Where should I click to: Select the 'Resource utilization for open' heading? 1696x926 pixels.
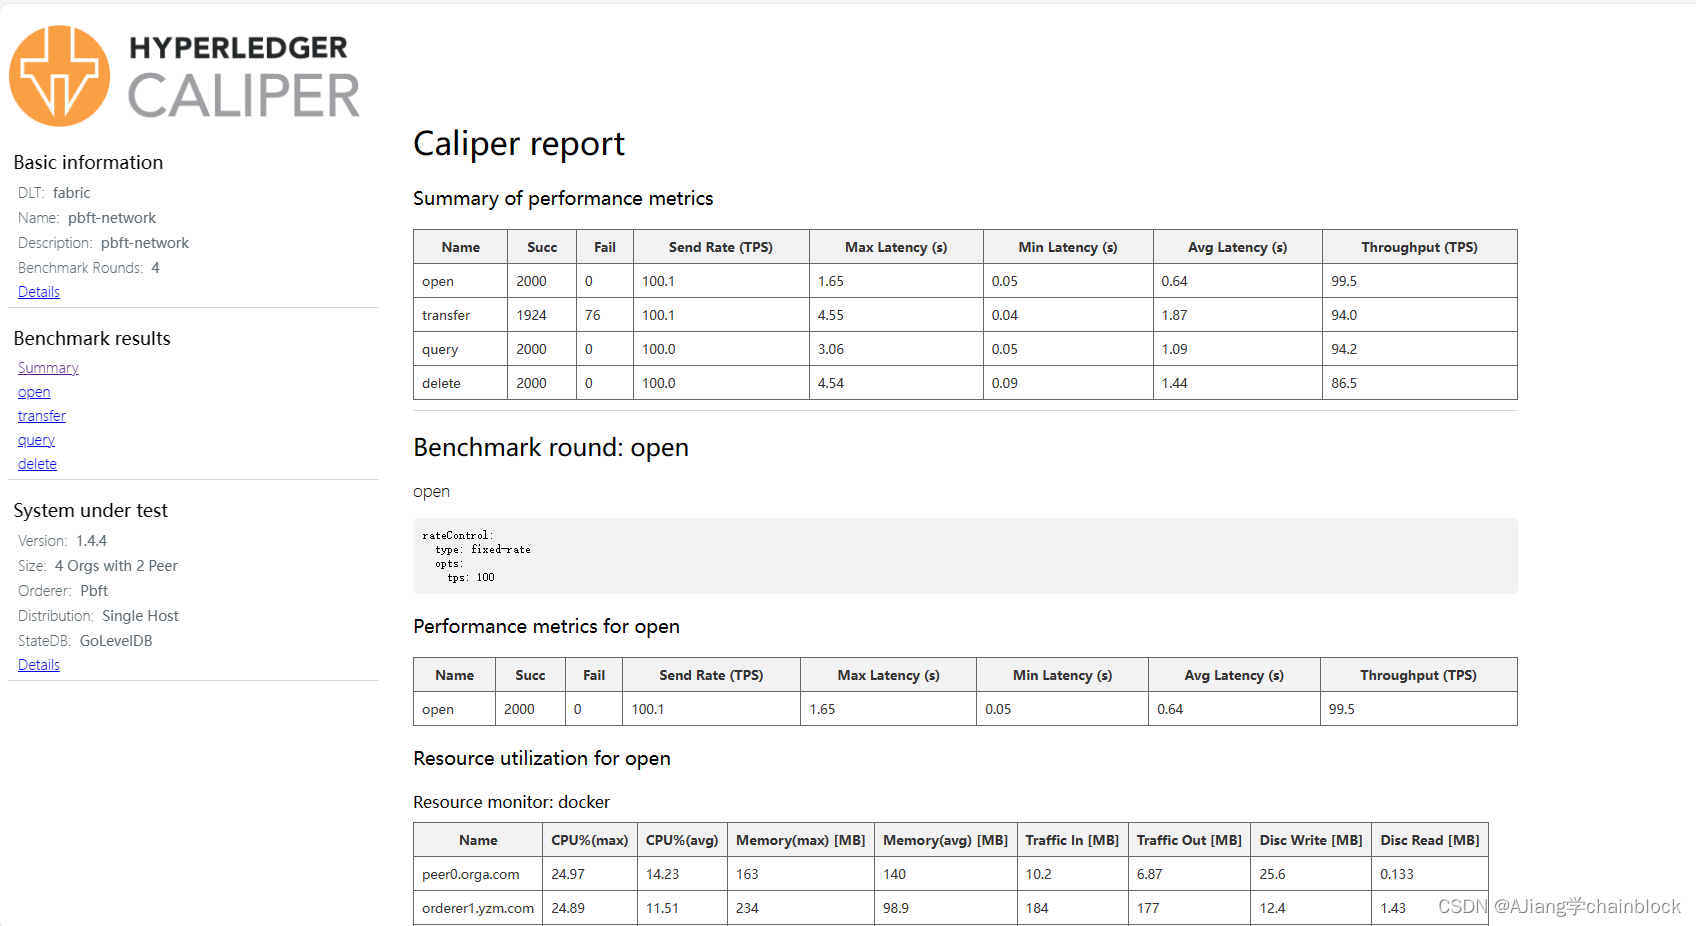pos(542,758)
